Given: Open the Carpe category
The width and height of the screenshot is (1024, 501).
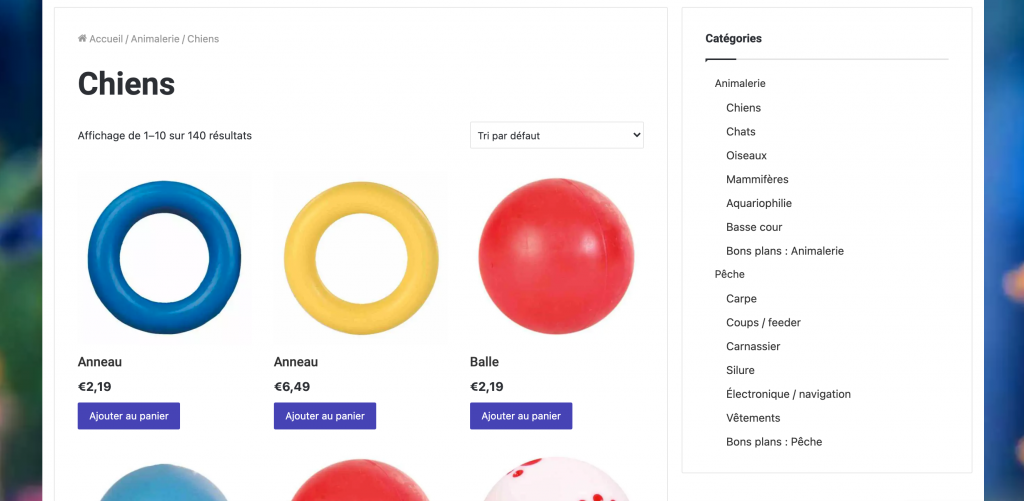Looking at the screenshot, I should 741,299.
